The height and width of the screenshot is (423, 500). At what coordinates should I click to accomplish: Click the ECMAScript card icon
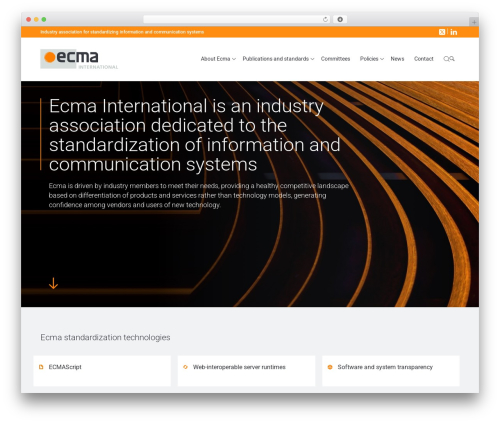point(41,367)
